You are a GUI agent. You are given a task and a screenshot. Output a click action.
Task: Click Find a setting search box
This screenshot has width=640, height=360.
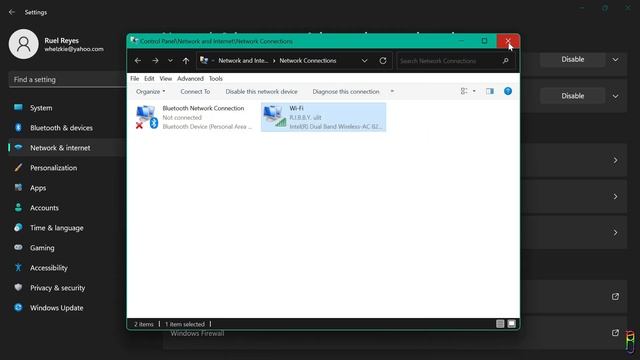point(67,80)
